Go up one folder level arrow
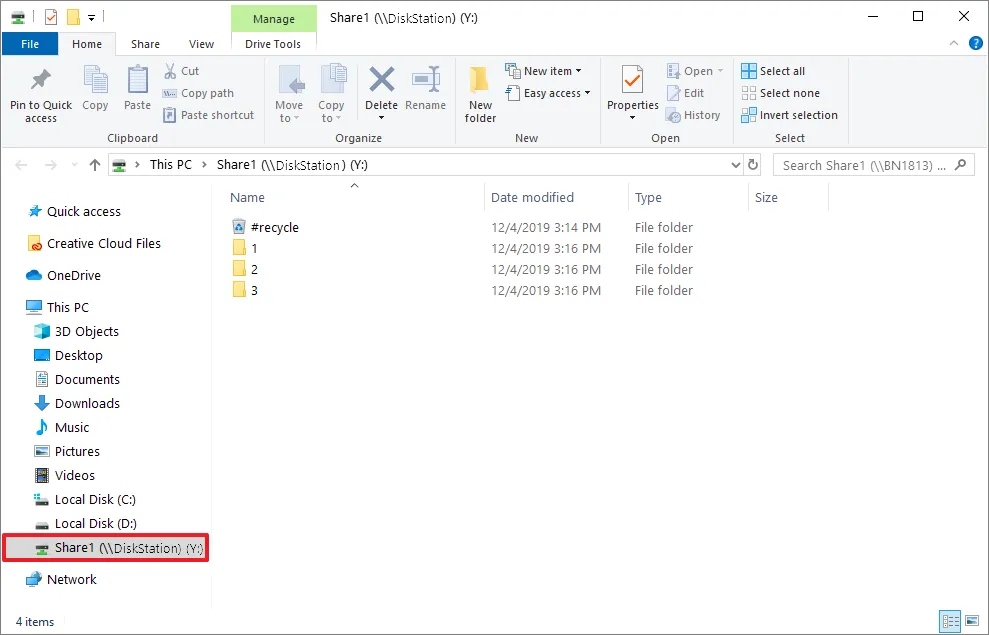989x635 pixels. 95,165
